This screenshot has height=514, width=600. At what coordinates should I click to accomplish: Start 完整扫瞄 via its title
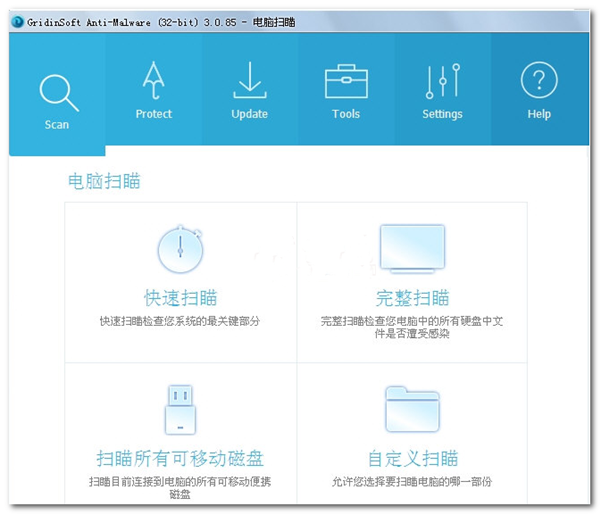pyautogui.click(x=412, y=297)
